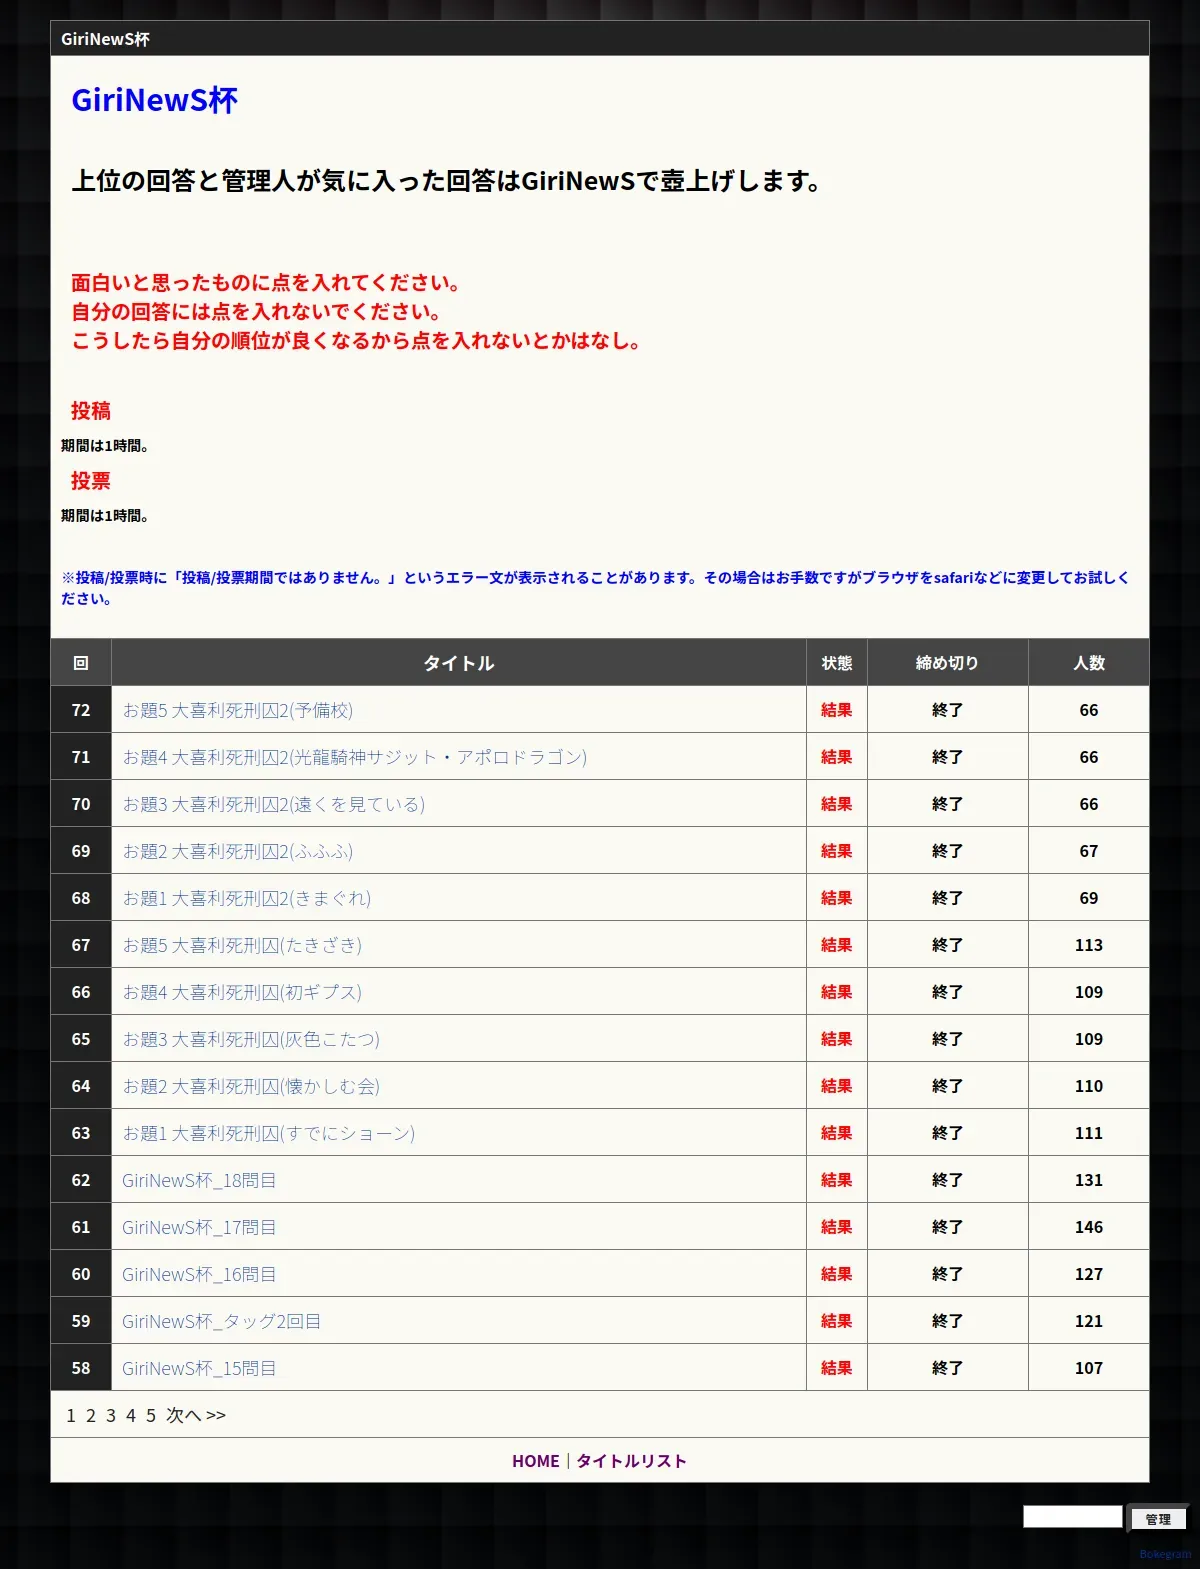Viewport: 1200px width, 1569px height.
Task: Focus the admin password input field
Action: coord(1073,1517)
